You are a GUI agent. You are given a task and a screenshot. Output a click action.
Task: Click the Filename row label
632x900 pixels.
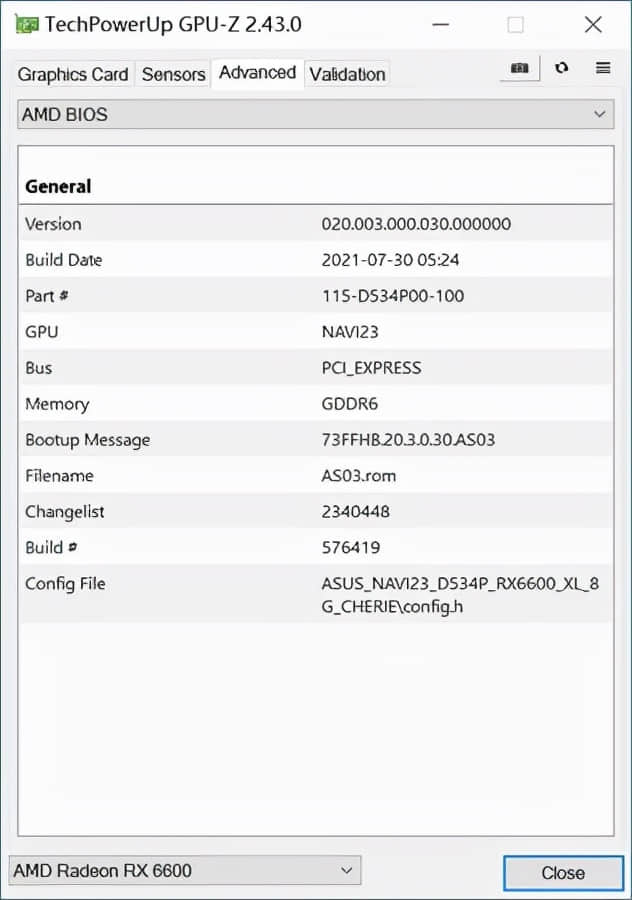pyautogui.click(x=59, y=476)
